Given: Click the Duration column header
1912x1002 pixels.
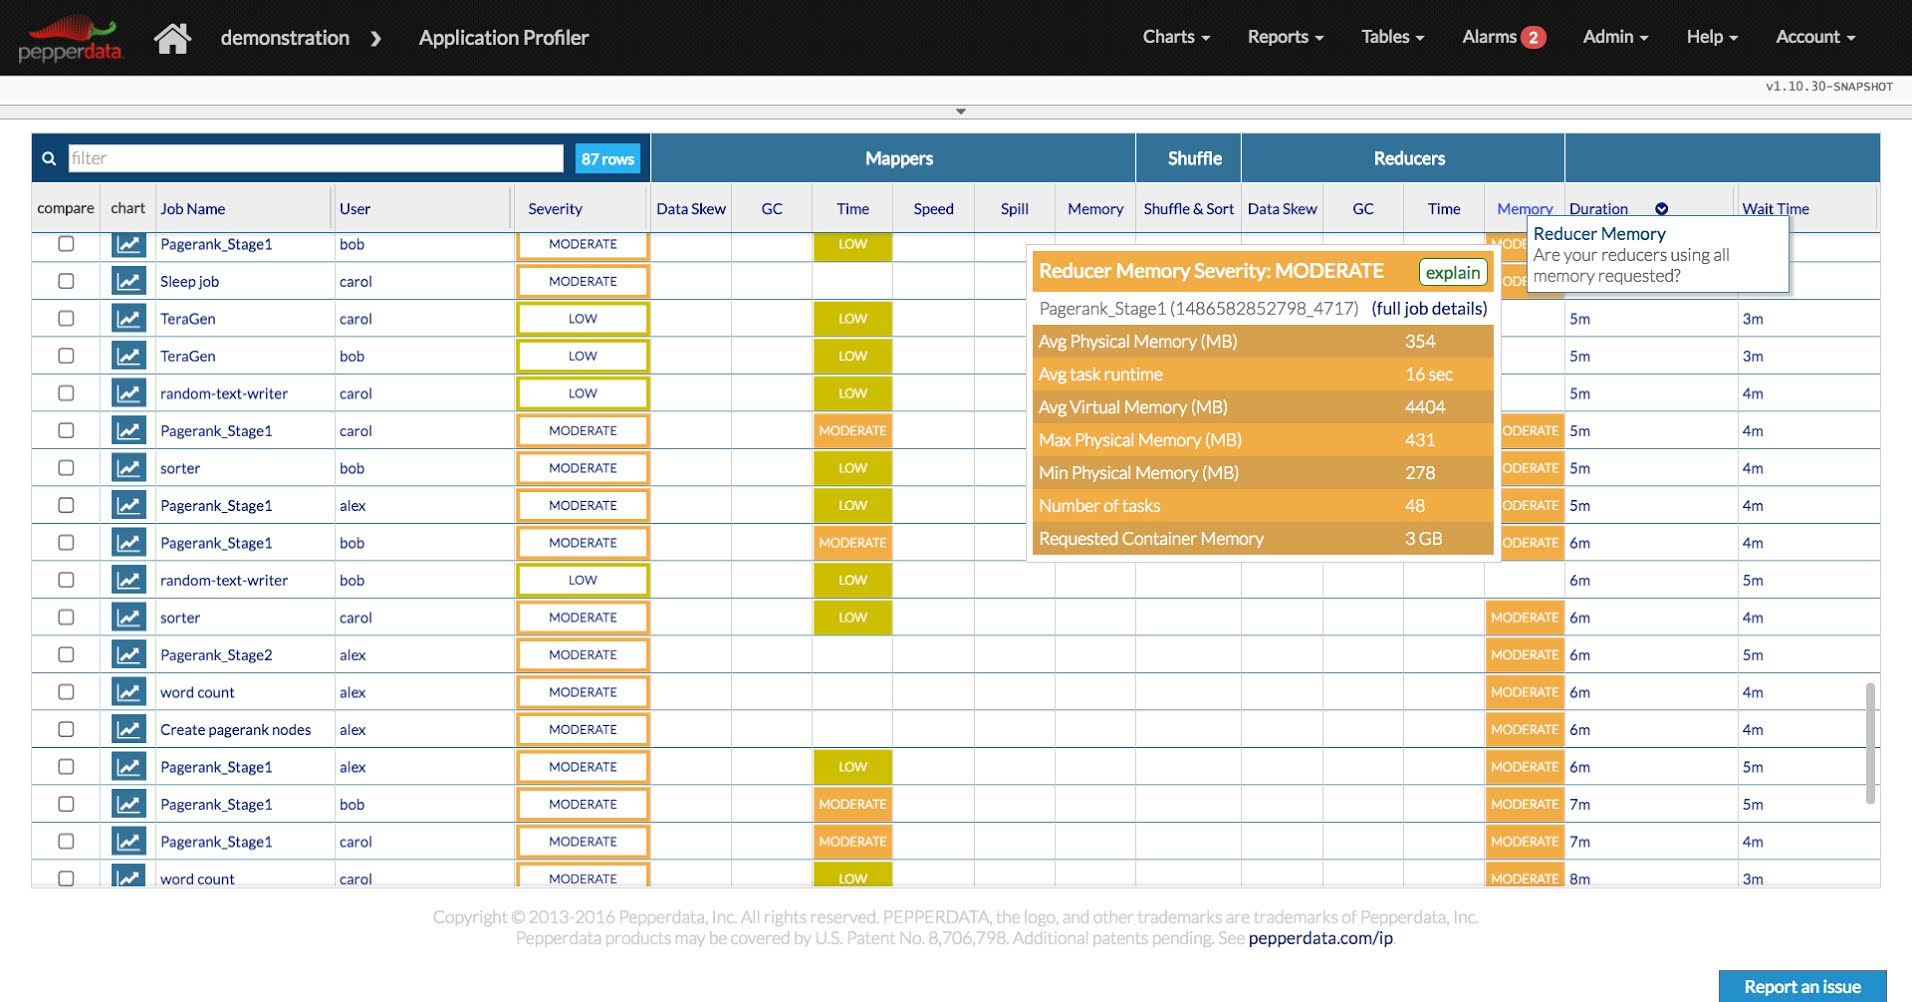Looking at the screenshot, I should (x=1598, y=209).
